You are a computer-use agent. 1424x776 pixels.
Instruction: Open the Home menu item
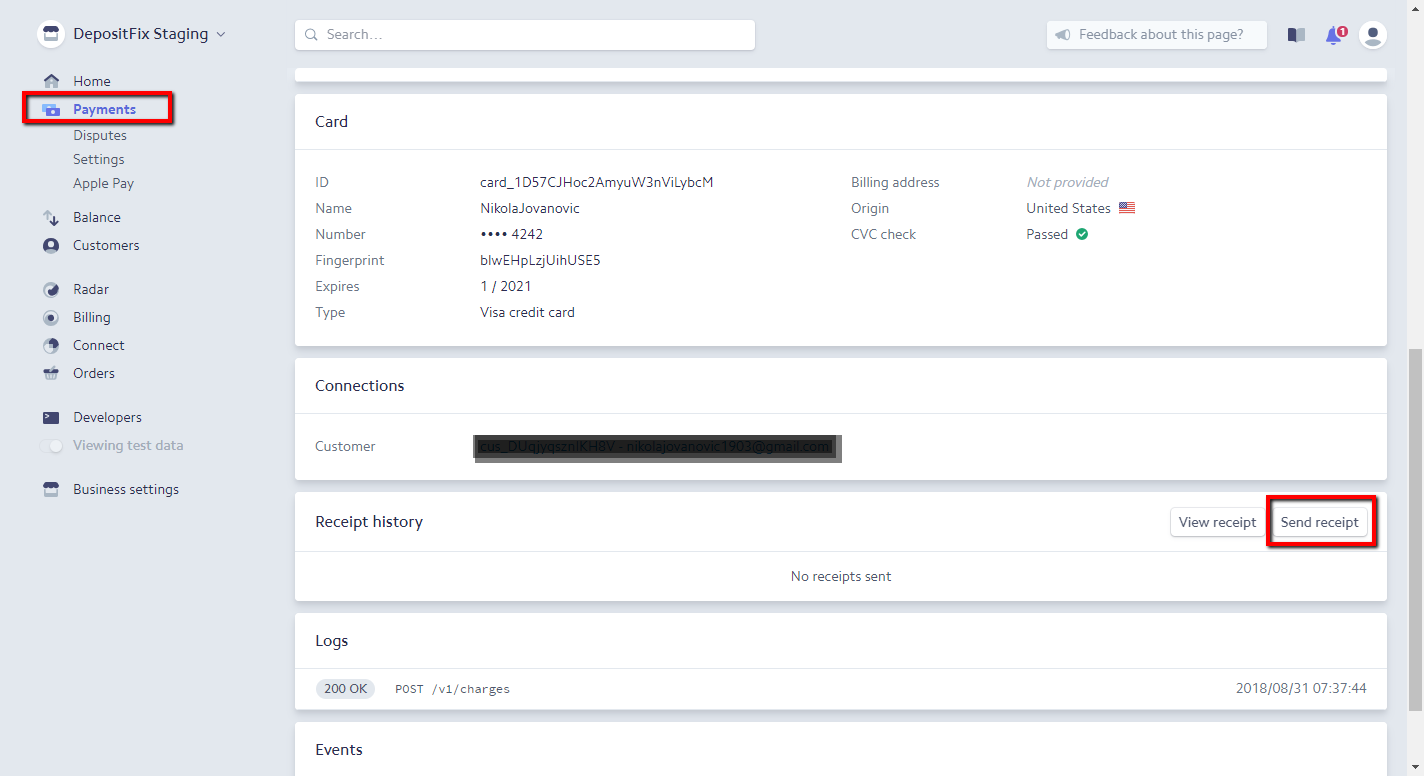92,81
